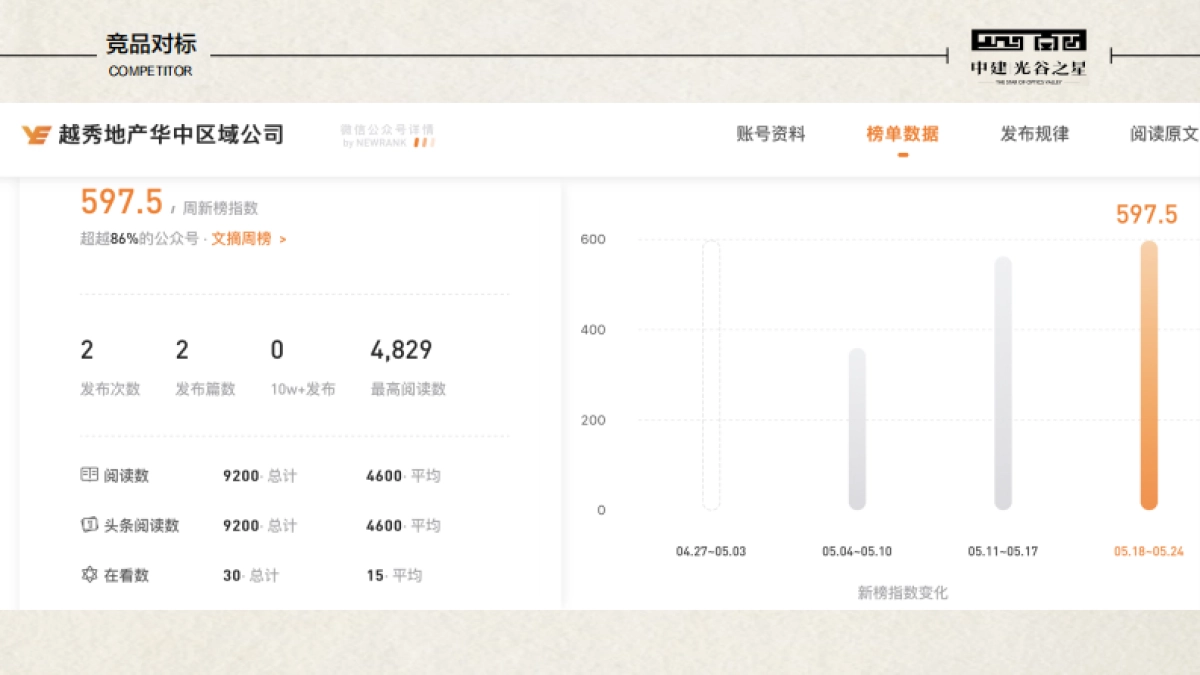
Task: Select the 05.04~05.10 gray bar
Action: pos(857,429)
